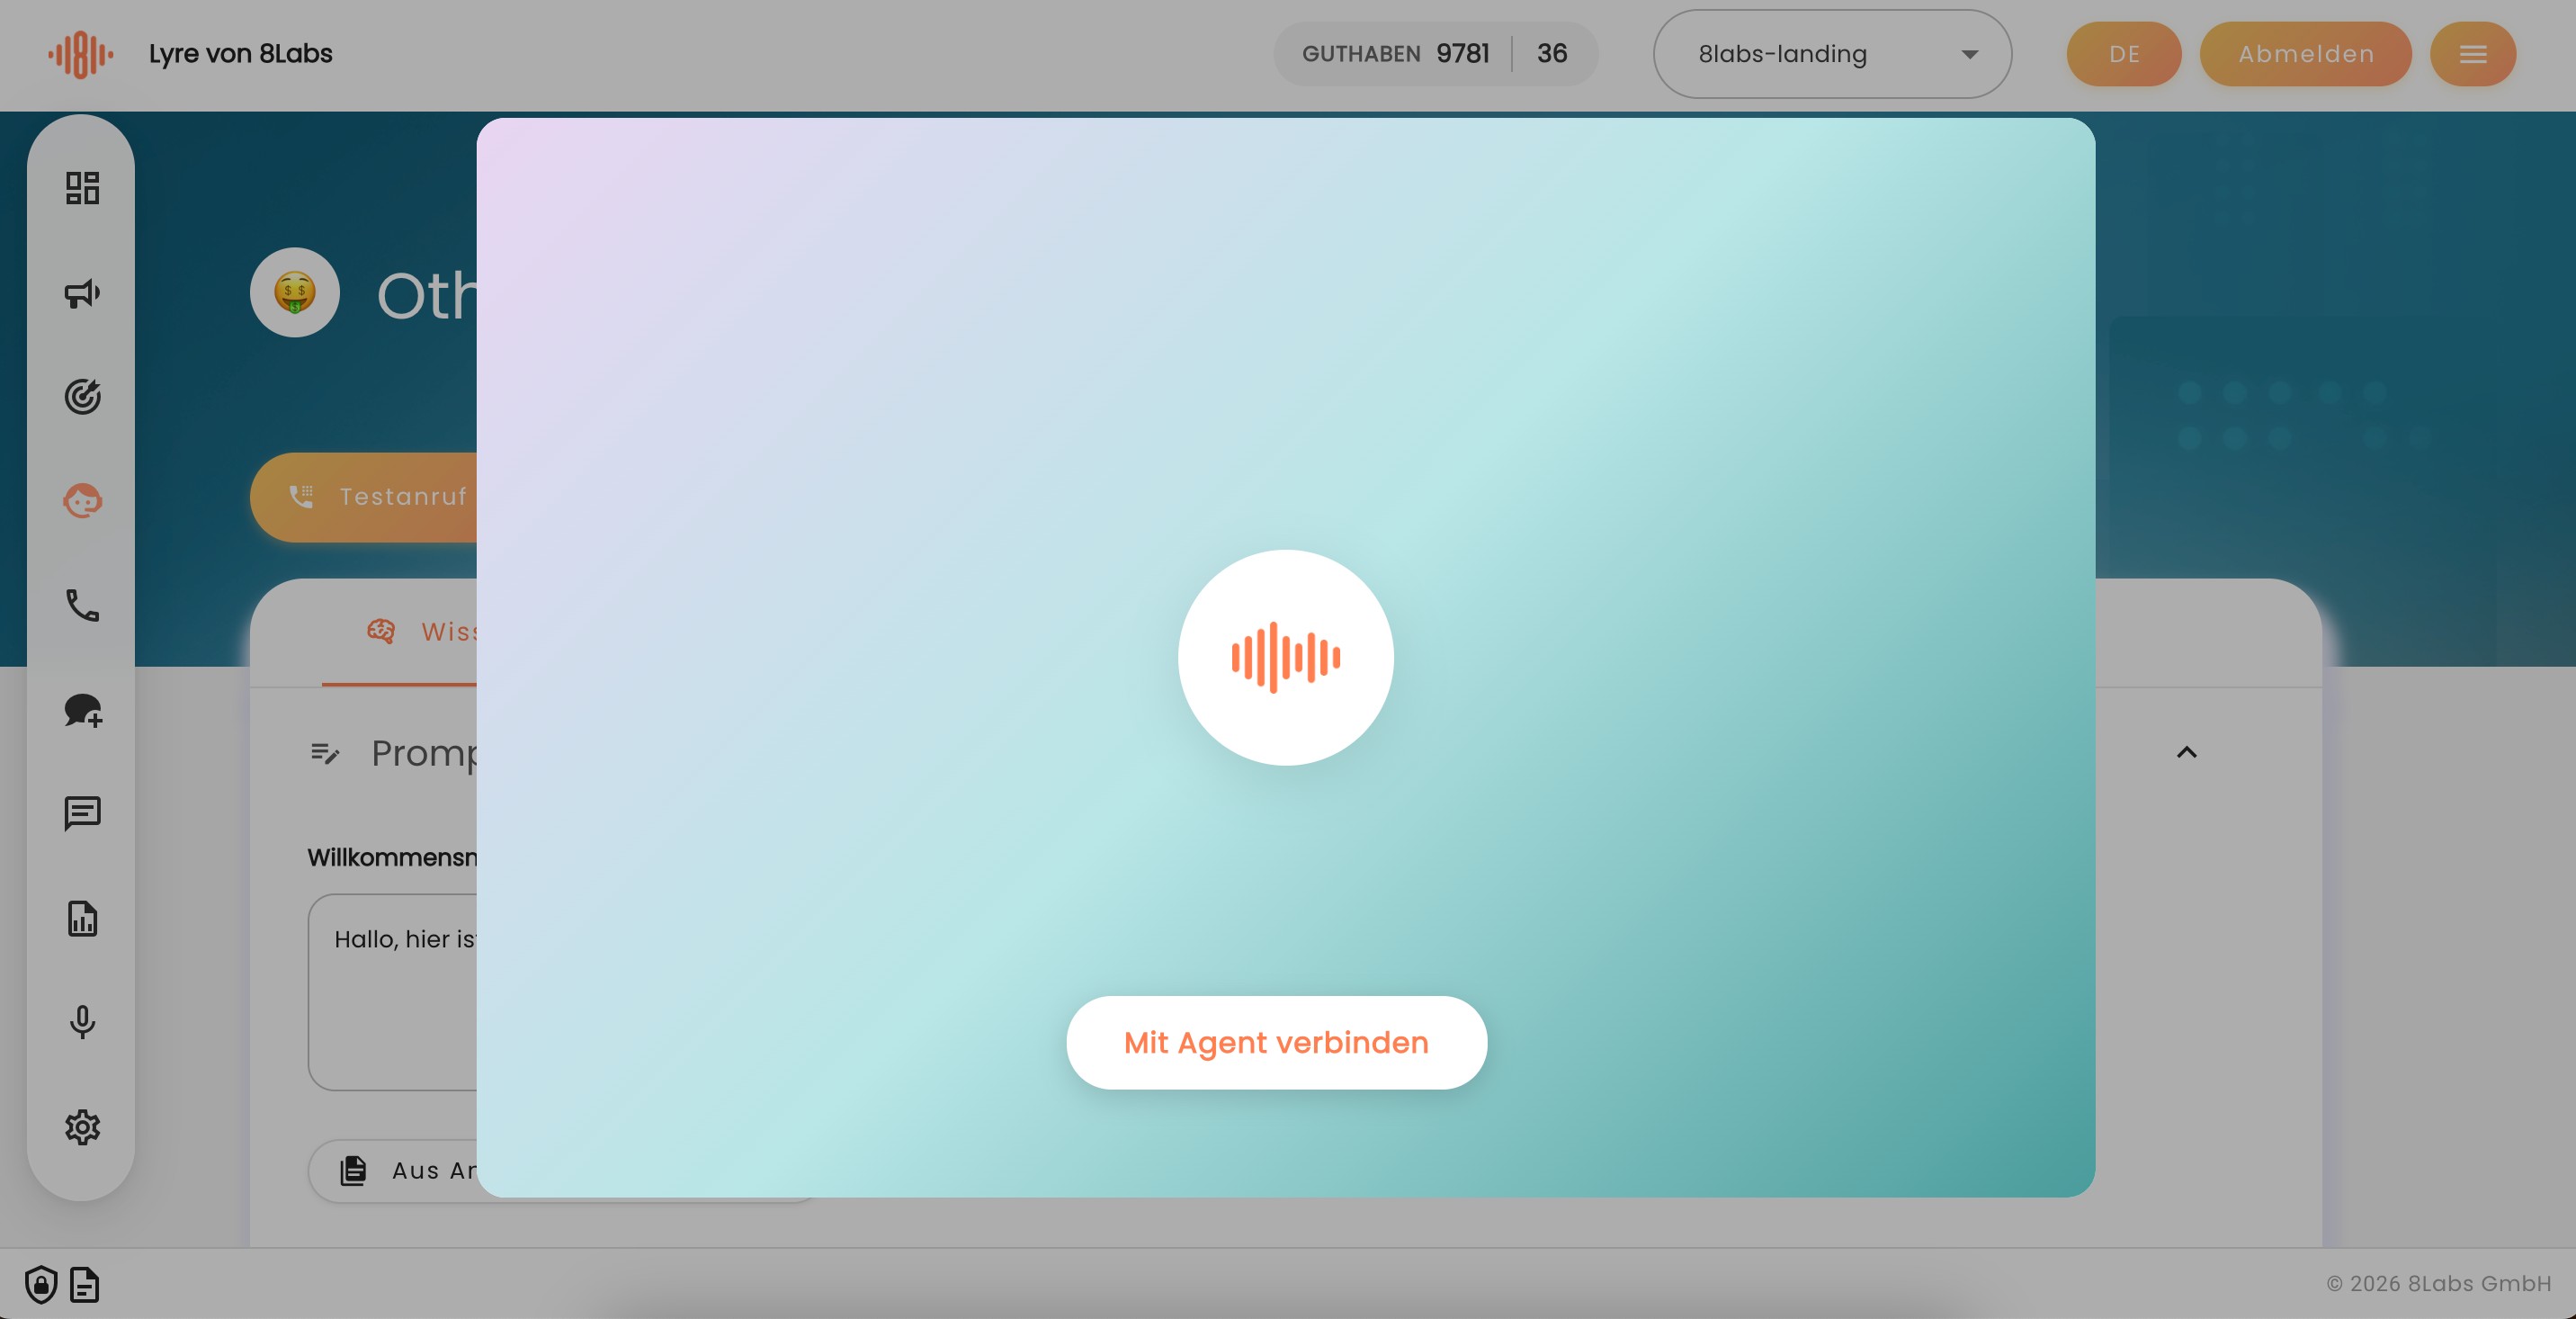Image resolution: width=2576 pixels, height=1319 pixels.
Task: Select the Wiss... knowledge tab
Action: pos(399,632)
